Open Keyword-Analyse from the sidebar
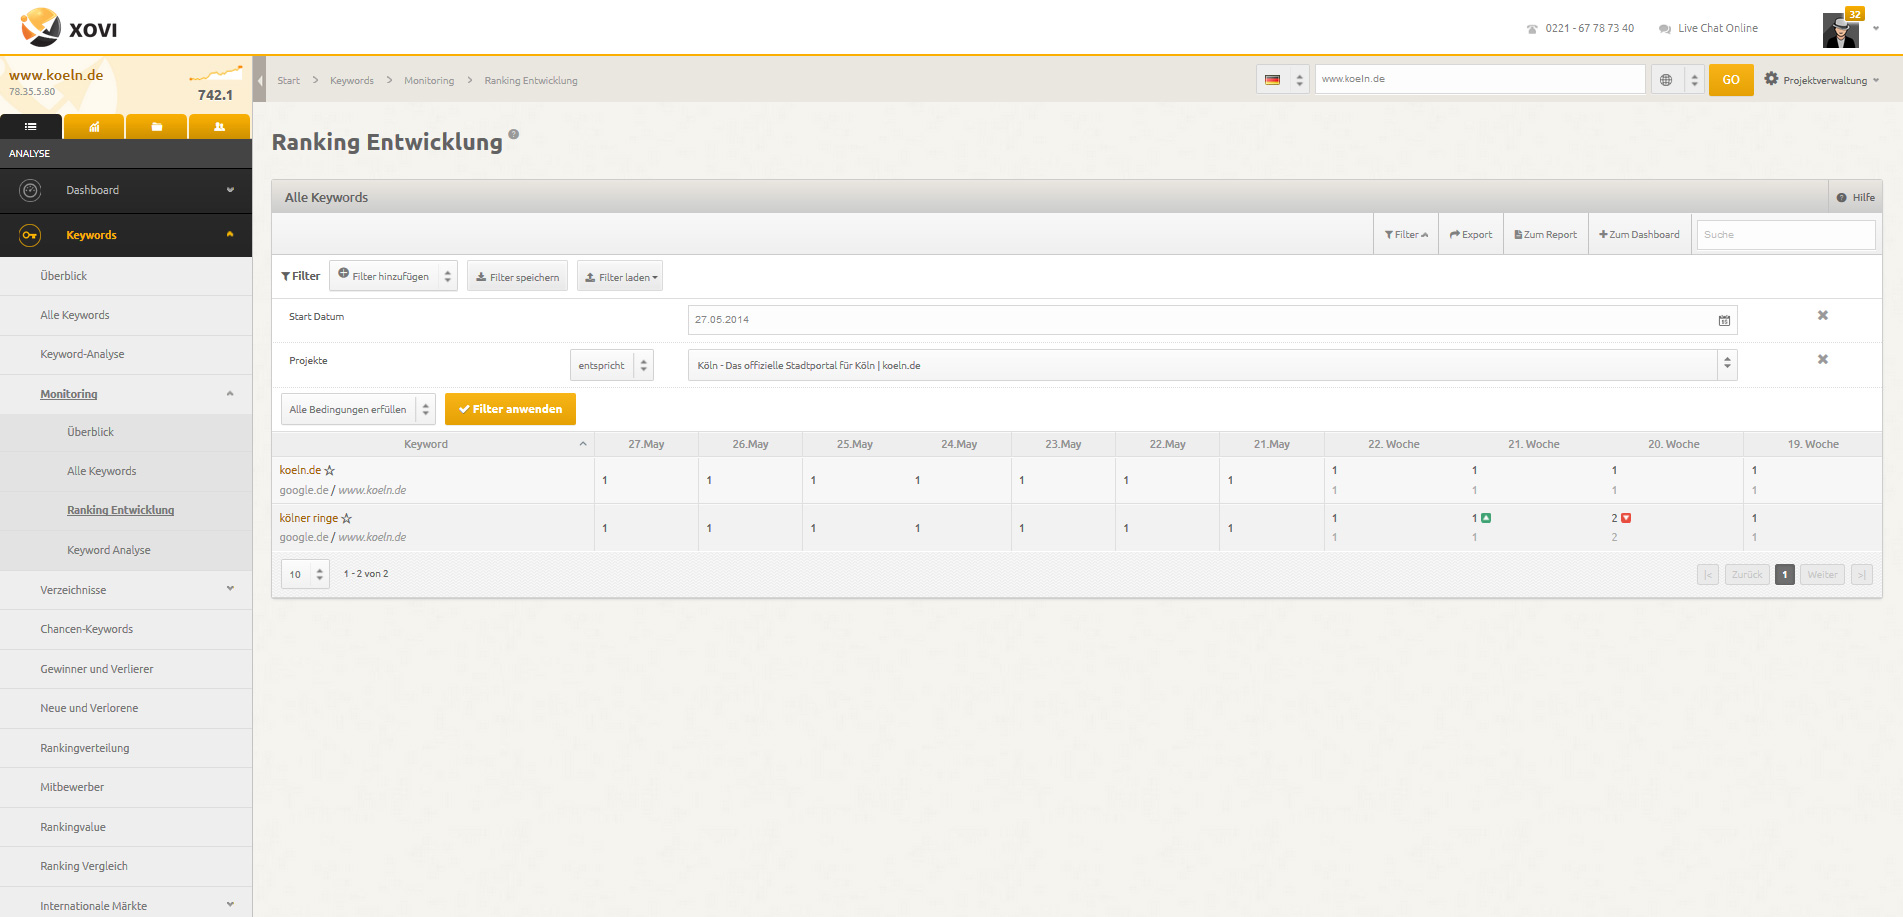 [x=82, y=354]
